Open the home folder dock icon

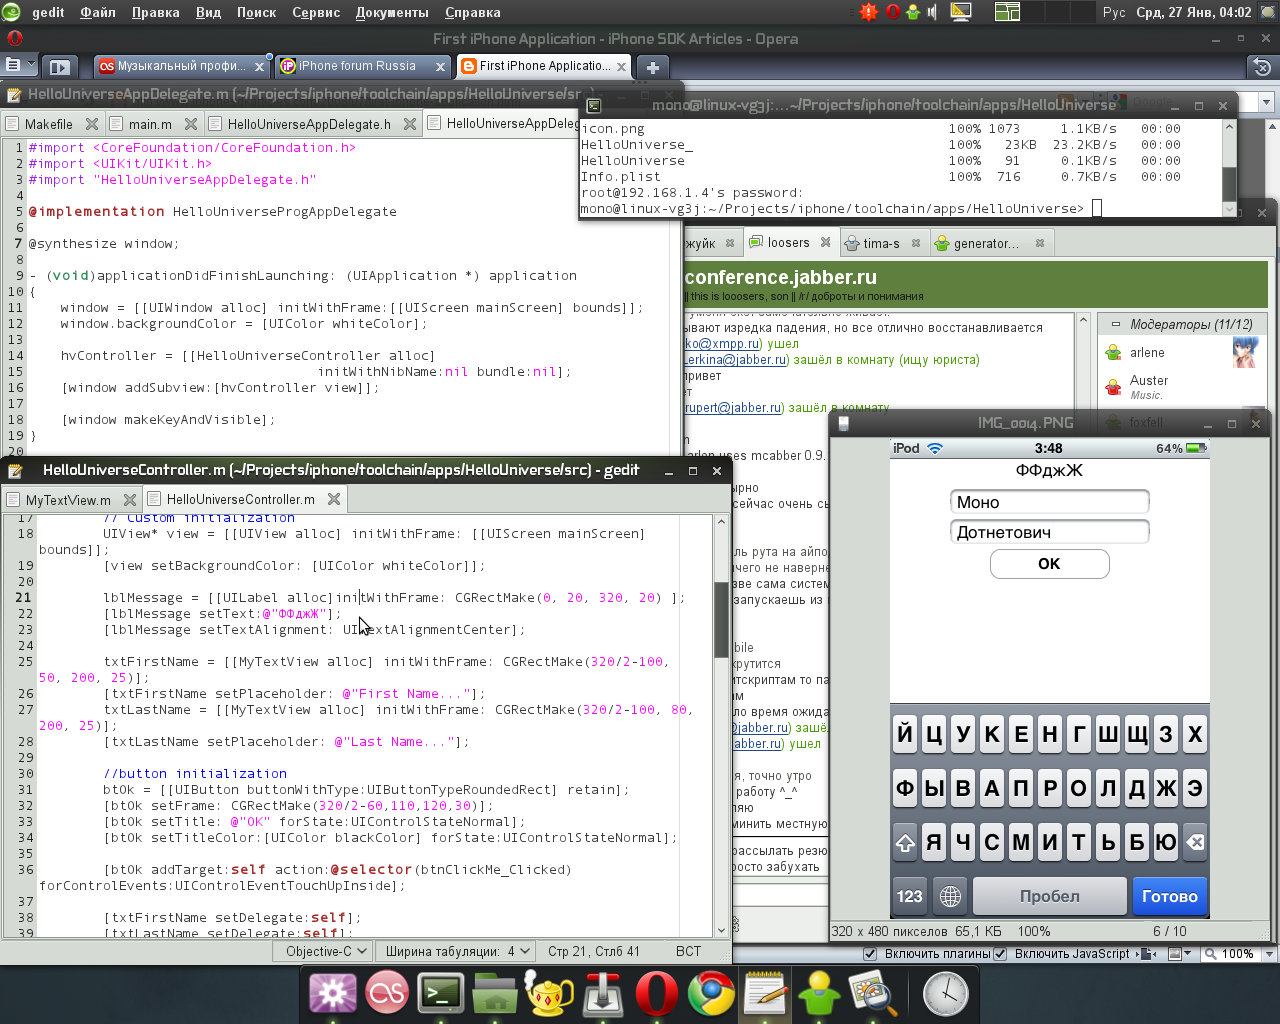(494, 993)
